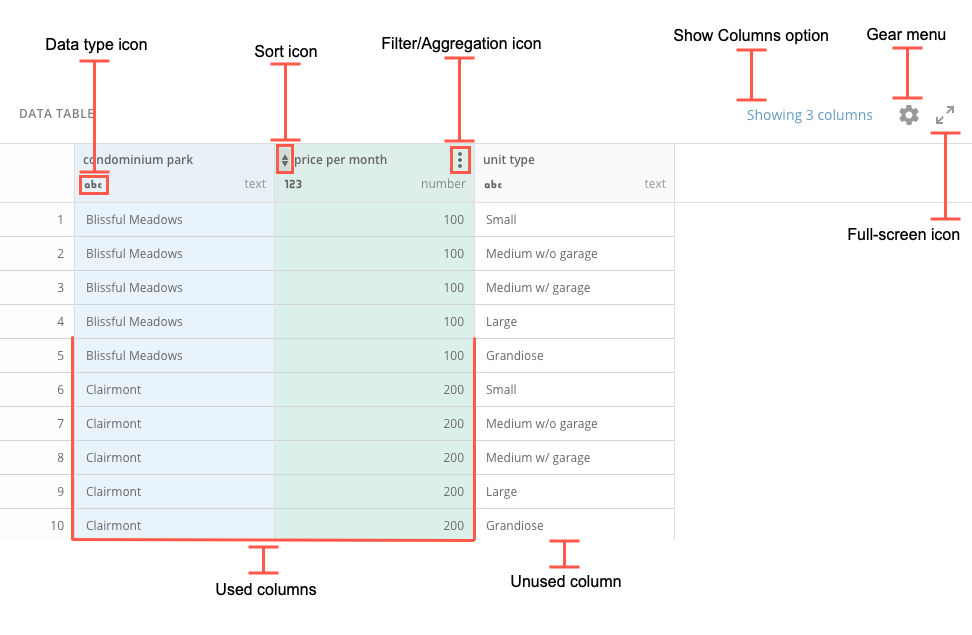Click the abc data type icon under condominium park
The height and width of the screenshot is (635, 972).
[x=93, y=184]
